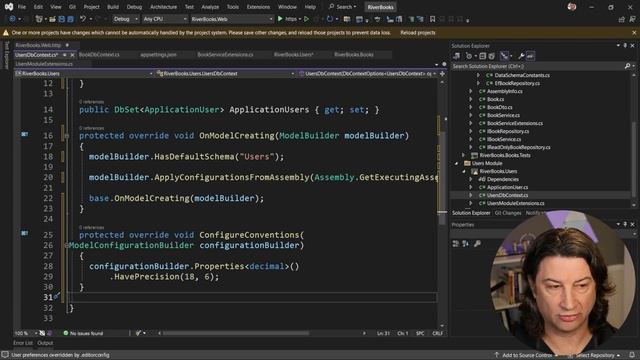Screen dimensions: 640x360
Task: Open the Any CPU platform dropdown
Action: click(164, 19)
